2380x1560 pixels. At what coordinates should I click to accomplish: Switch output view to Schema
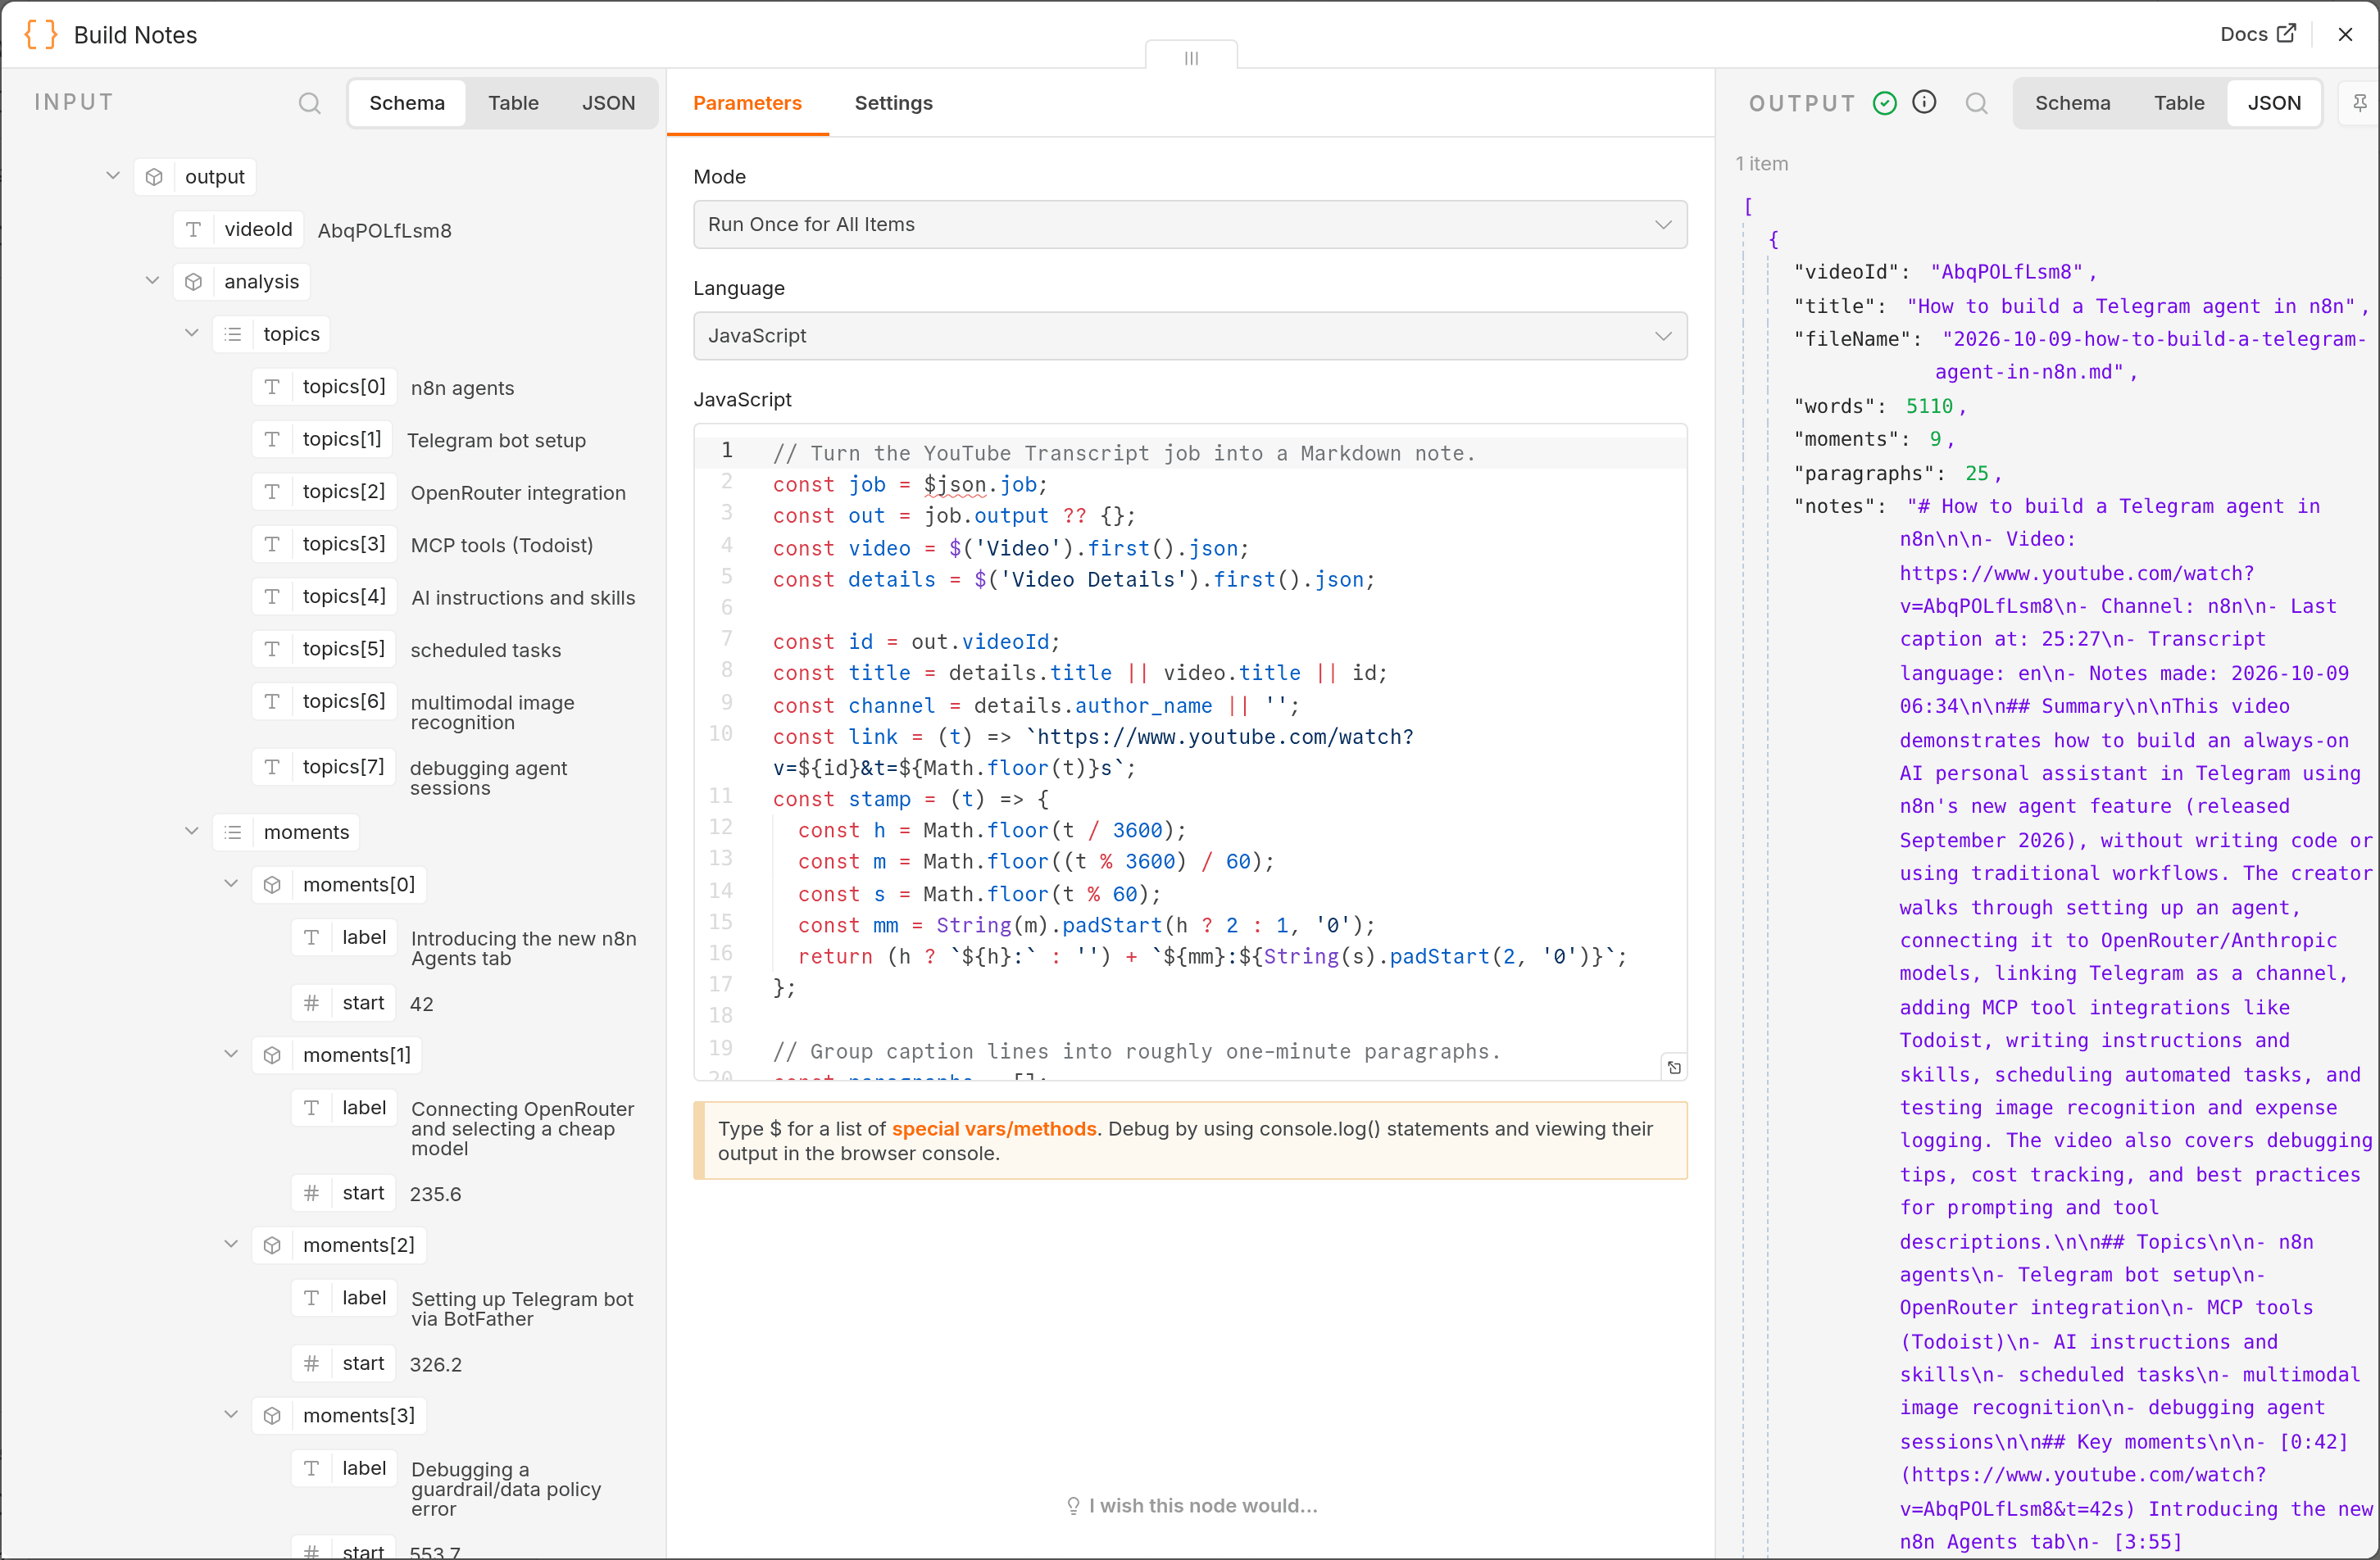click(x=2072, y=103)
